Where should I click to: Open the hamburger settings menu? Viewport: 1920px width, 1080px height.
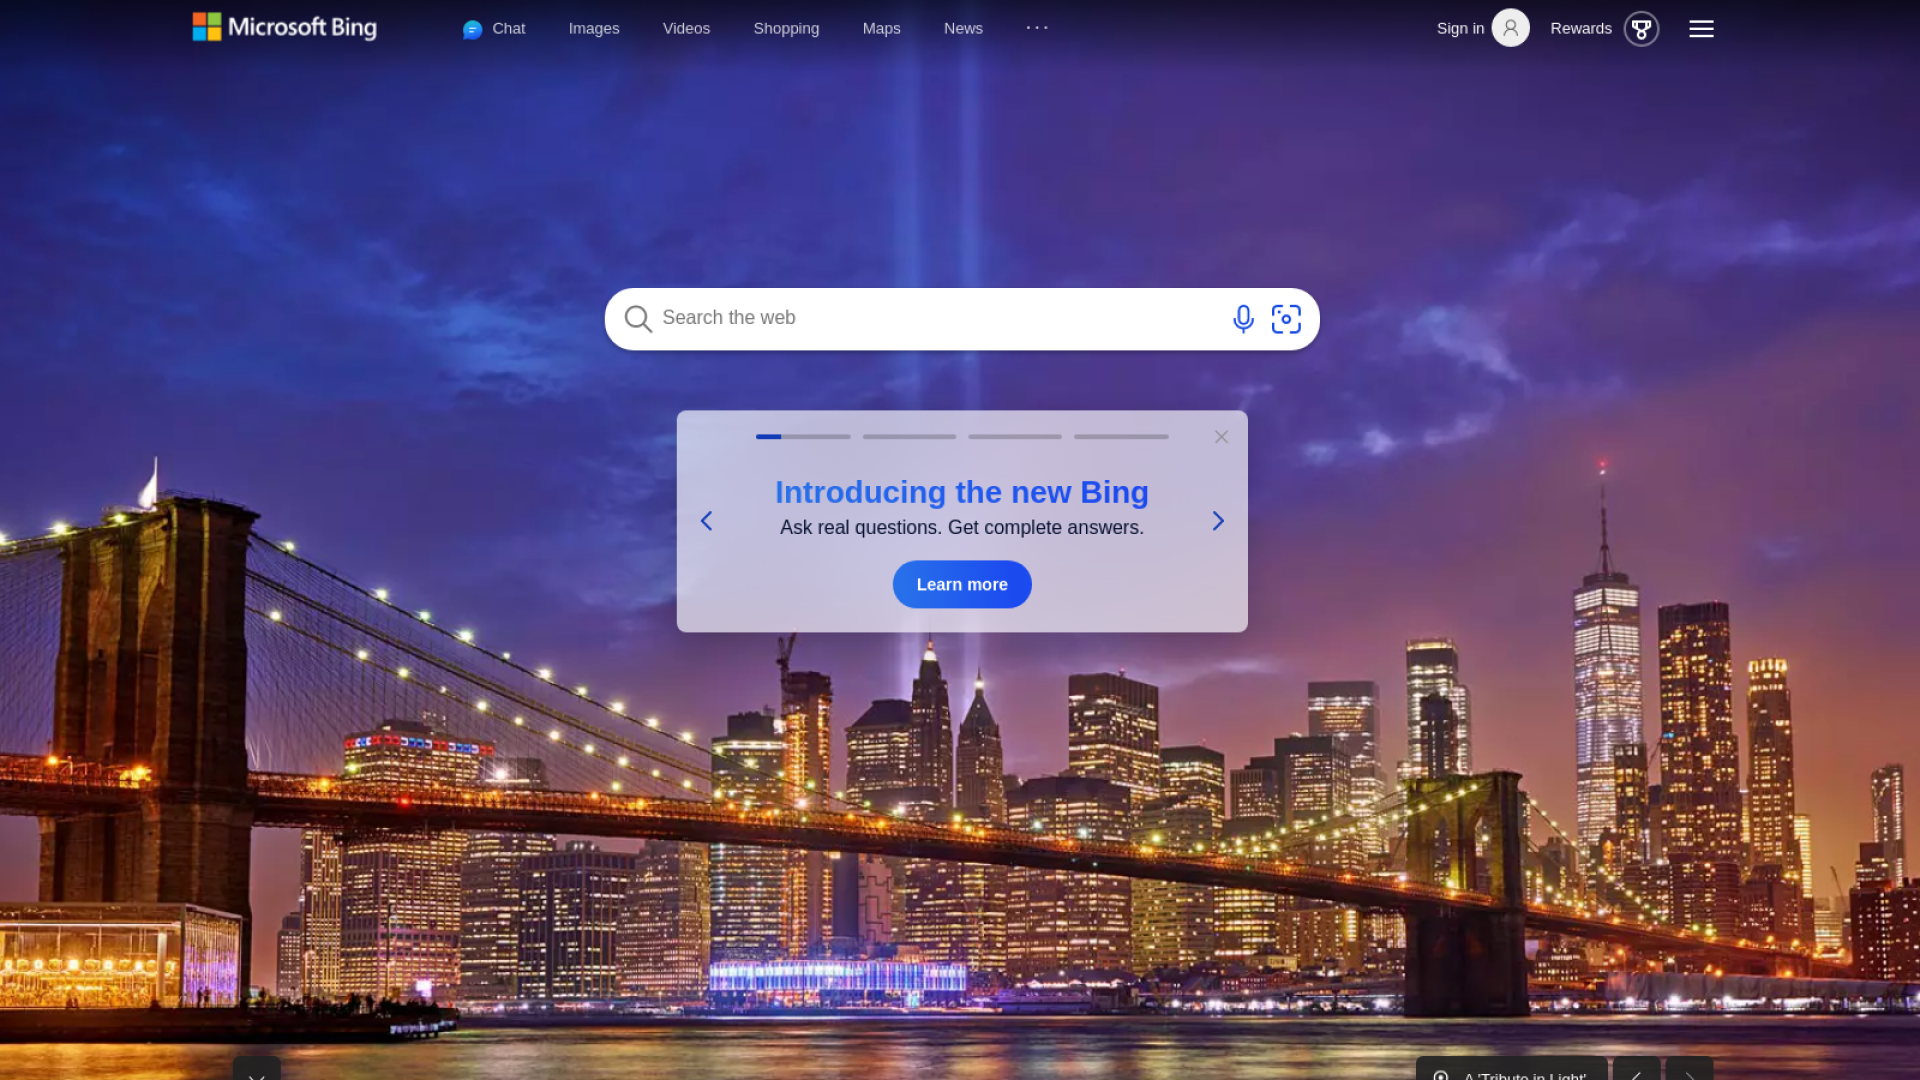[1701, 29]
